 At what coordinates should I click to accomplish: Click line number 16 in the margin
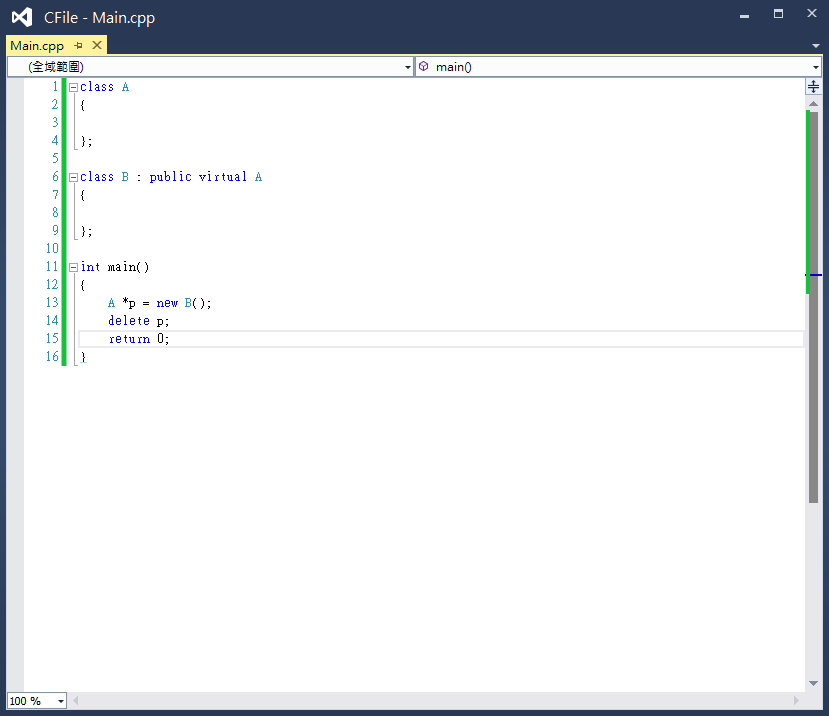52,356
